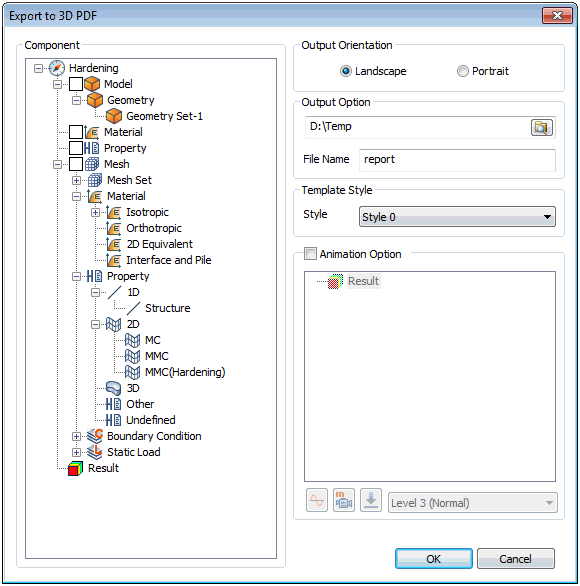Image resolution: width=580 pixels, height=586 pixels.
Task: Check the top-level Property checkbox
Action: coord(76,148)
